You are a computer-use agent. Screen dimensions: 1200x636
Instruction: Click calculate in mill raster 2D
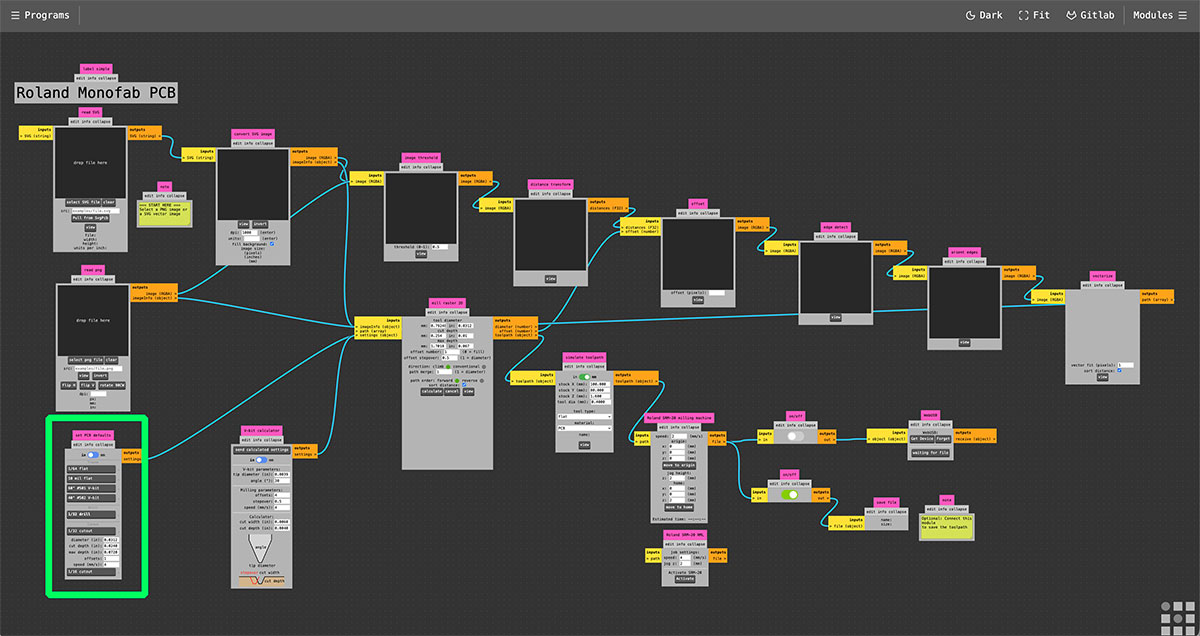tap(432, 392)
